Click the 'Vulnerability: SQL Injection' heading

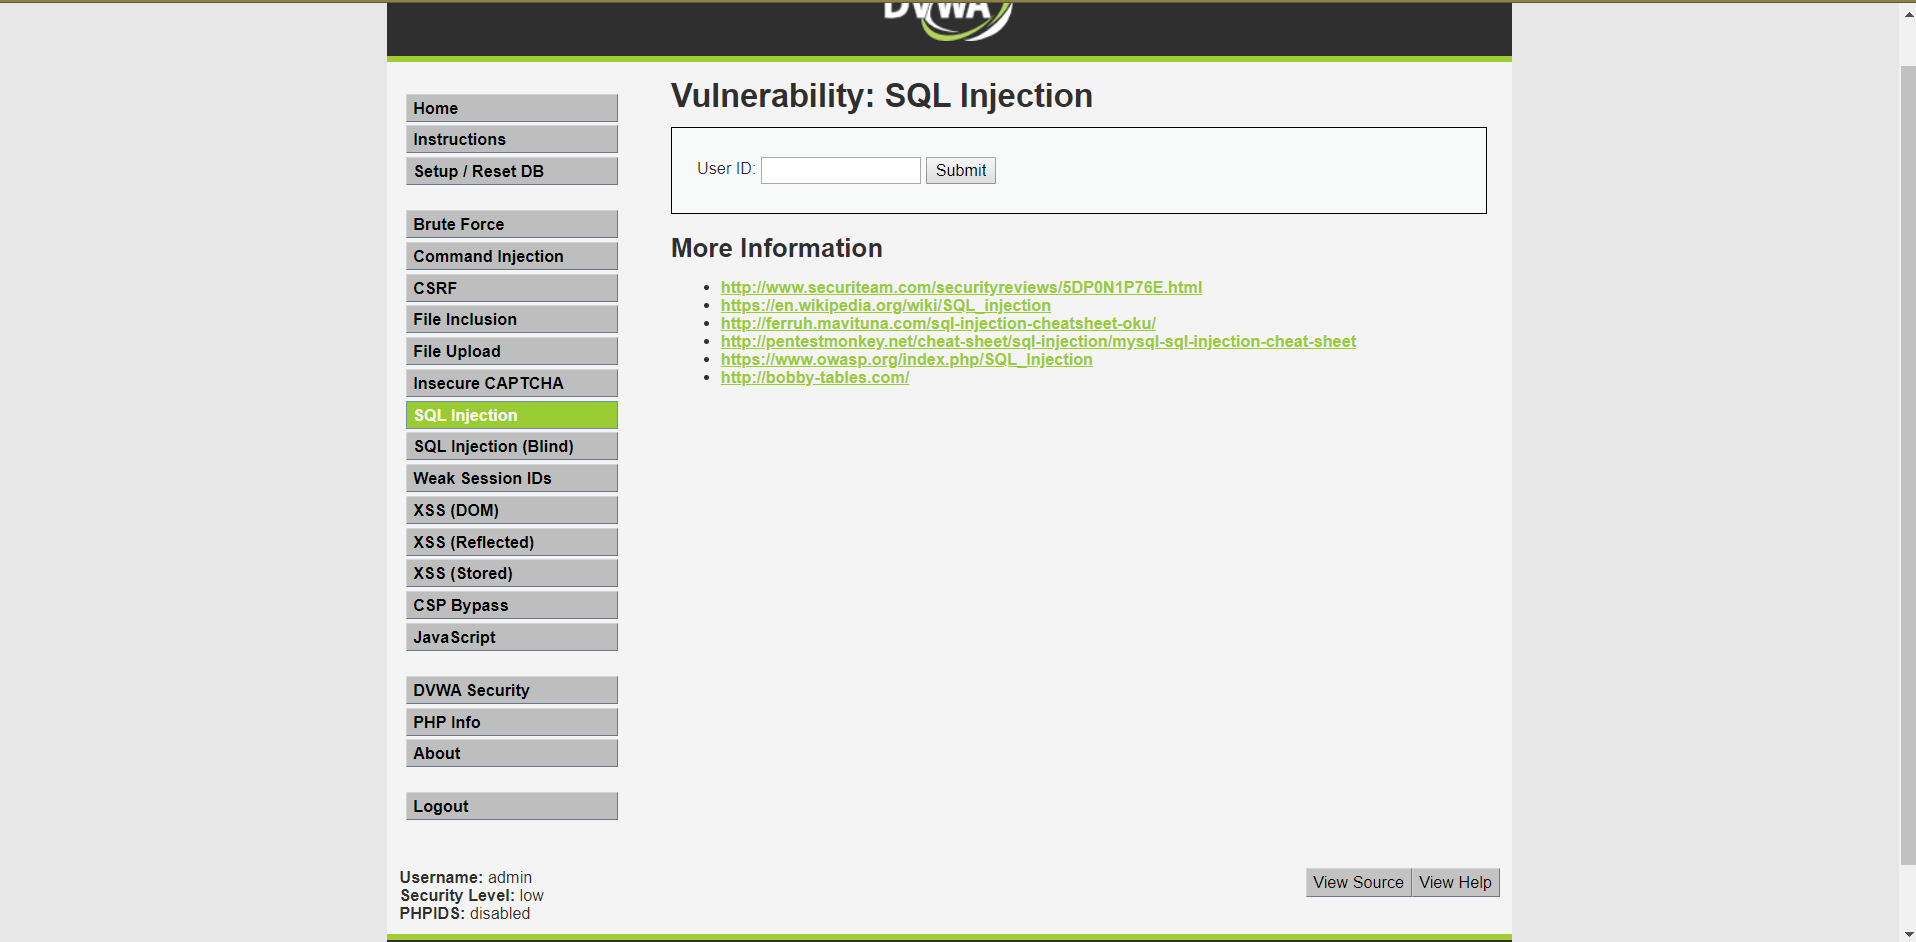(882, 96)
